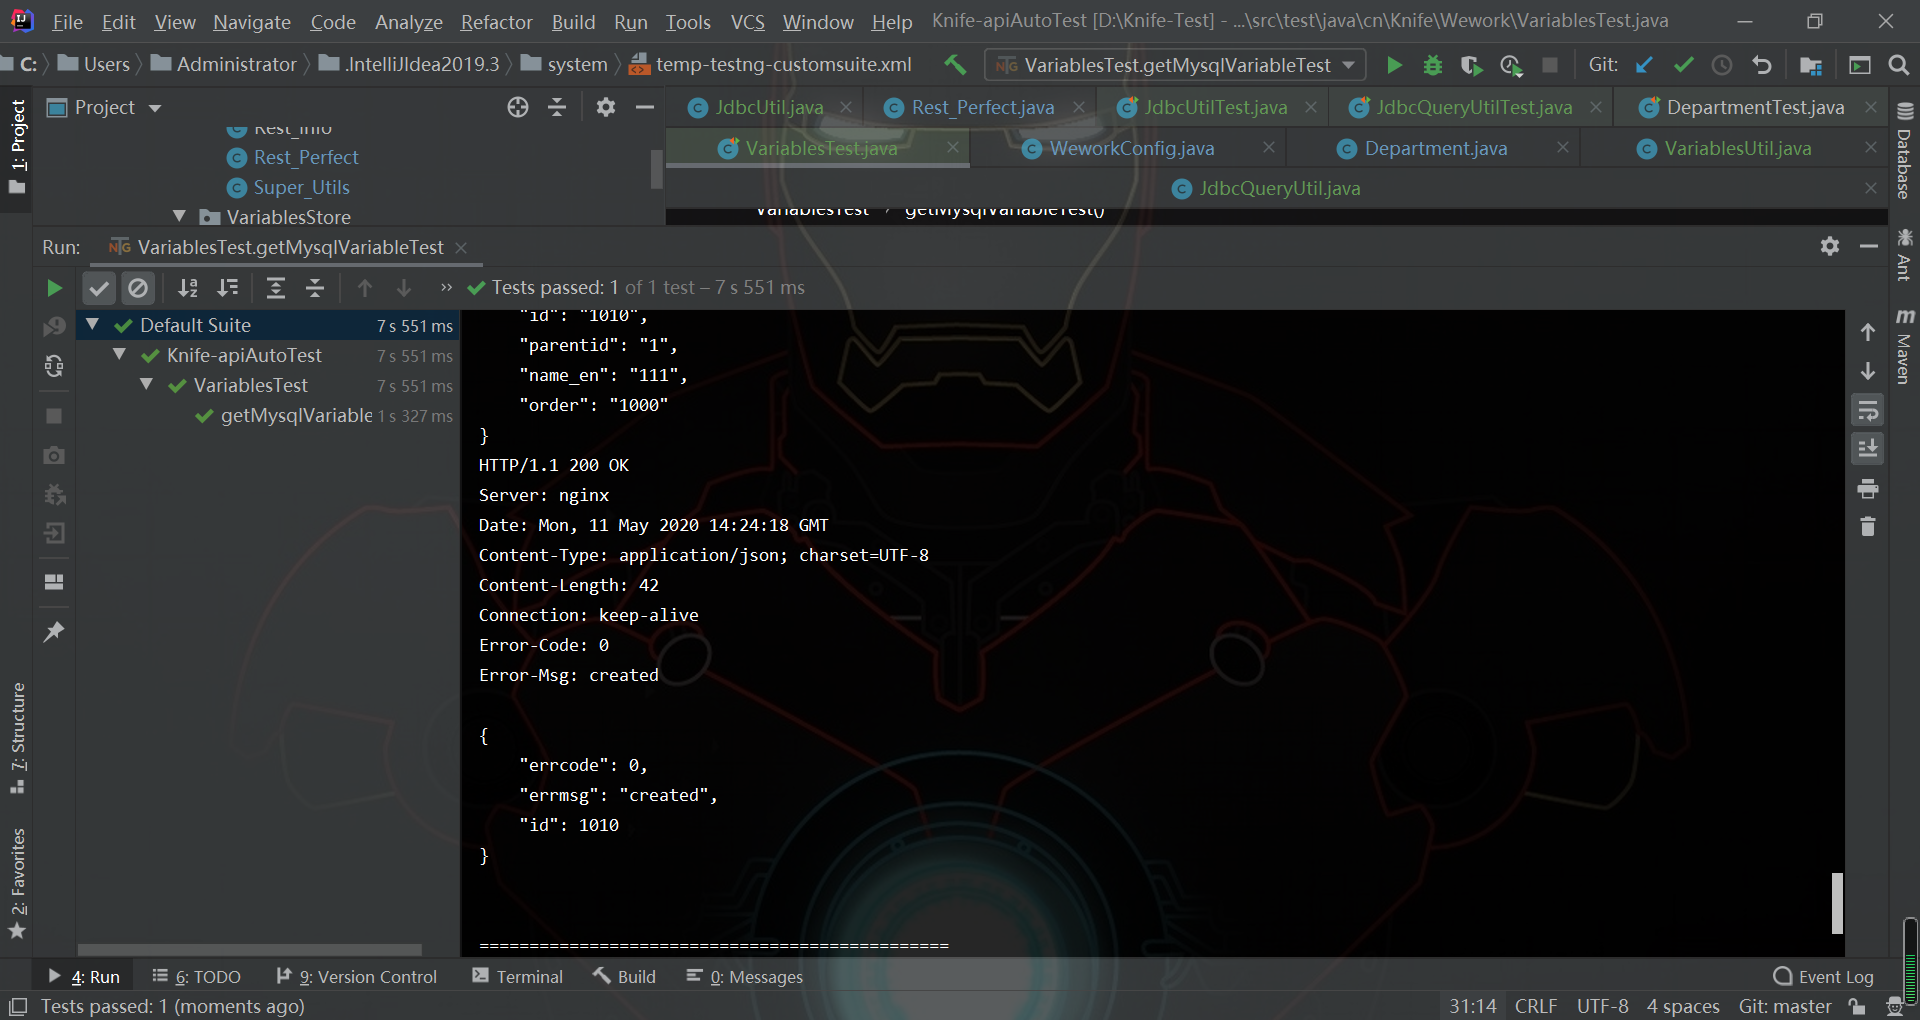This screenshot has width=1920, height=1020.
Task: Rerun the test from the Run panel
Action: [54, 289]
